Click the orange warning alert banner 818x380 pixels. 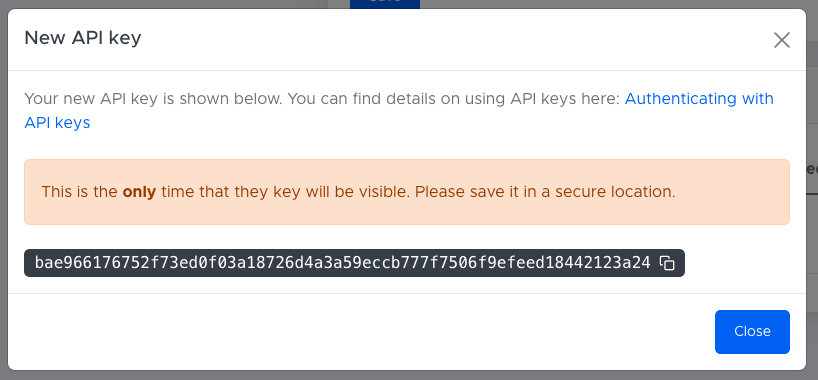tap(407, 192)
